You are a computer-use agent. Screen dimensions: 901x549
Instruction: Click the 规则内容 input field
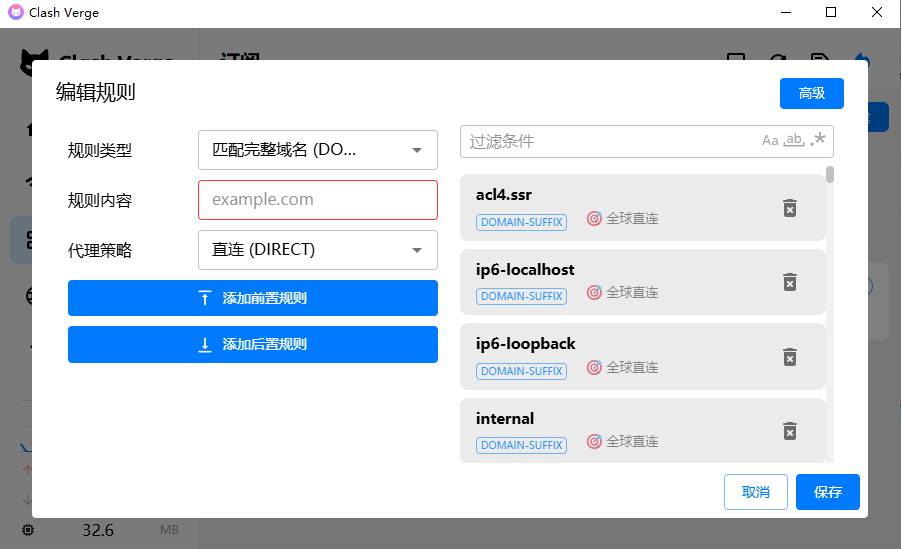point(318,200)
